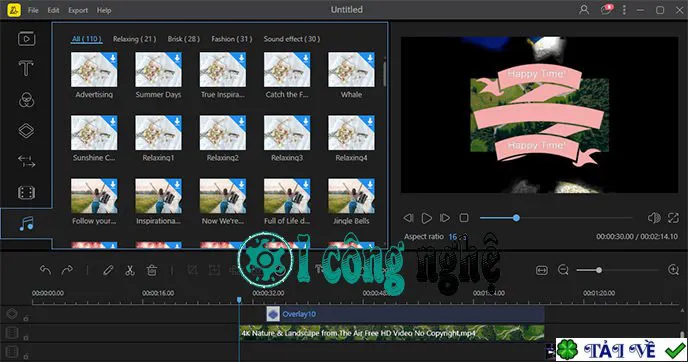Mute the preview volume
688x362 pixels.
click(654, 218)
